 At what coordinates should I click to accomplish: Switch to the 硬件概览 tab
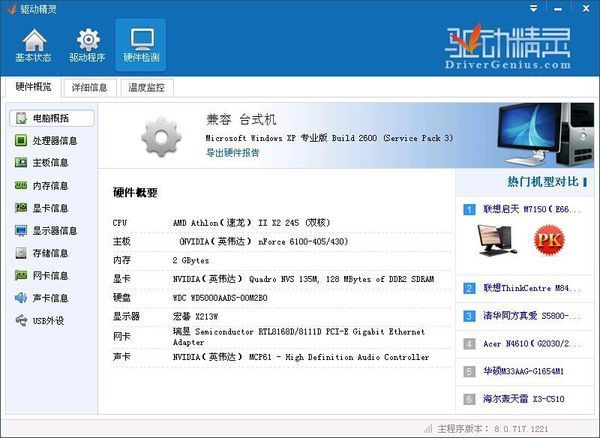point(33,87)
